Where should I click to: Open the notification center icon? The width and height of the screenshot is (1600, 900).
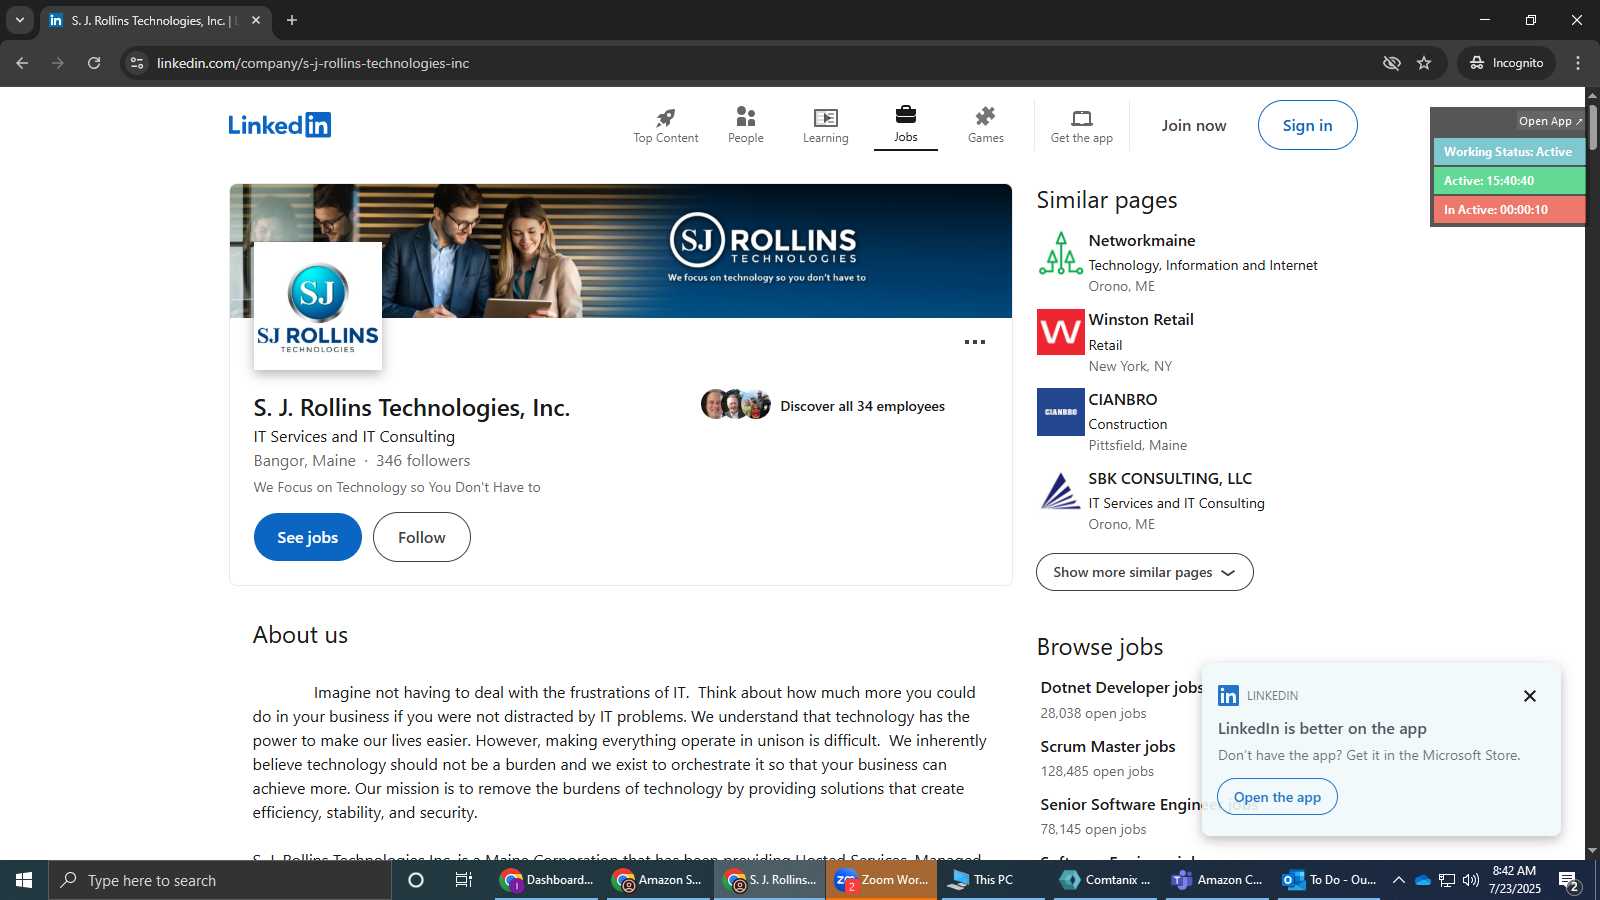(1568, 880)
